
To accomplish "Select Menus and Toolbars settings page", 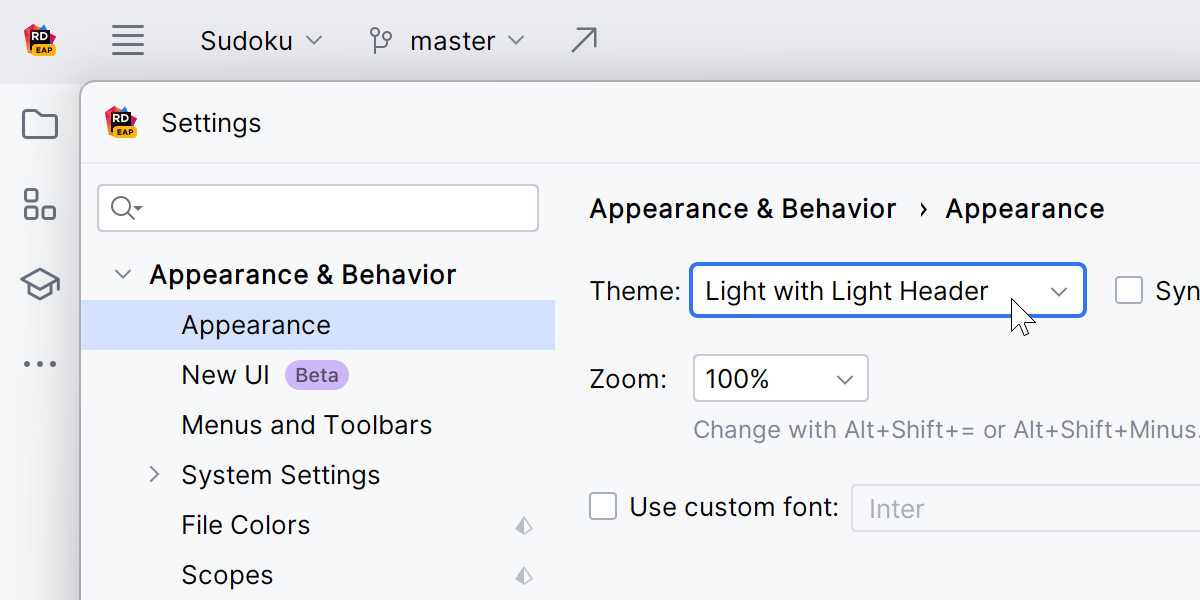I will point(306,425).
